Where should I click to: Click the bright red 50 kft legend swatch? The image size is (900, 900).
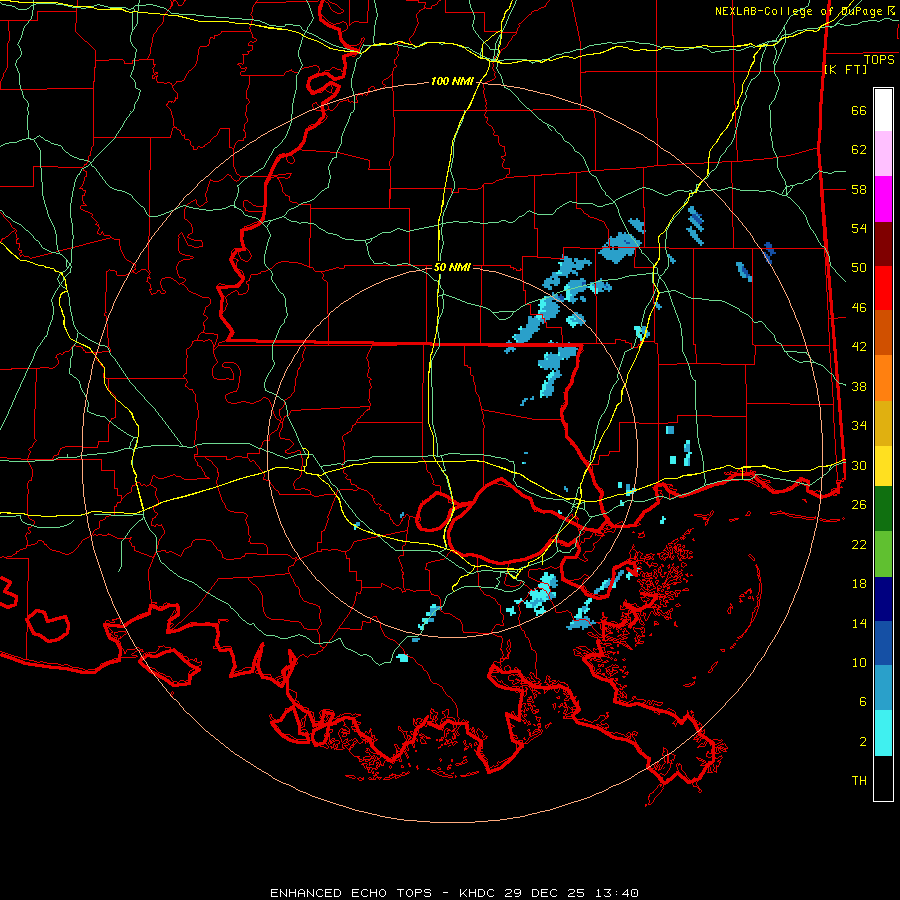point(883,288)
